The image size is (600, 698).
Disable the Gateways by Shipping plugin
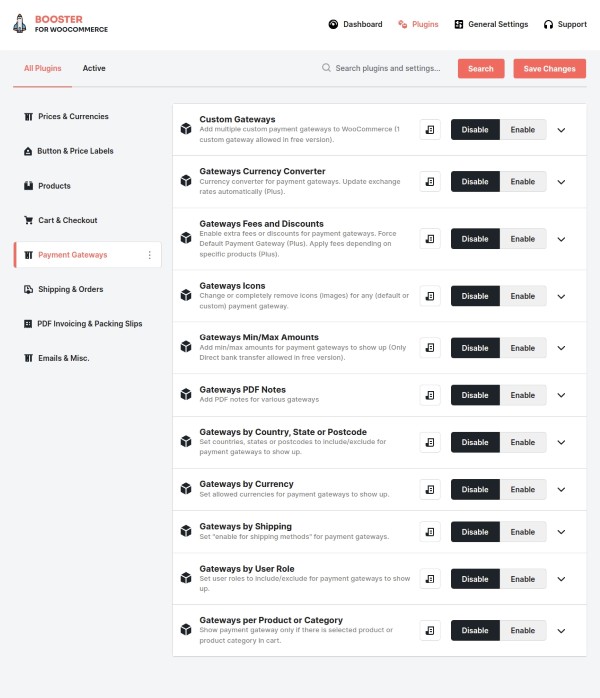tap(475, 532)
